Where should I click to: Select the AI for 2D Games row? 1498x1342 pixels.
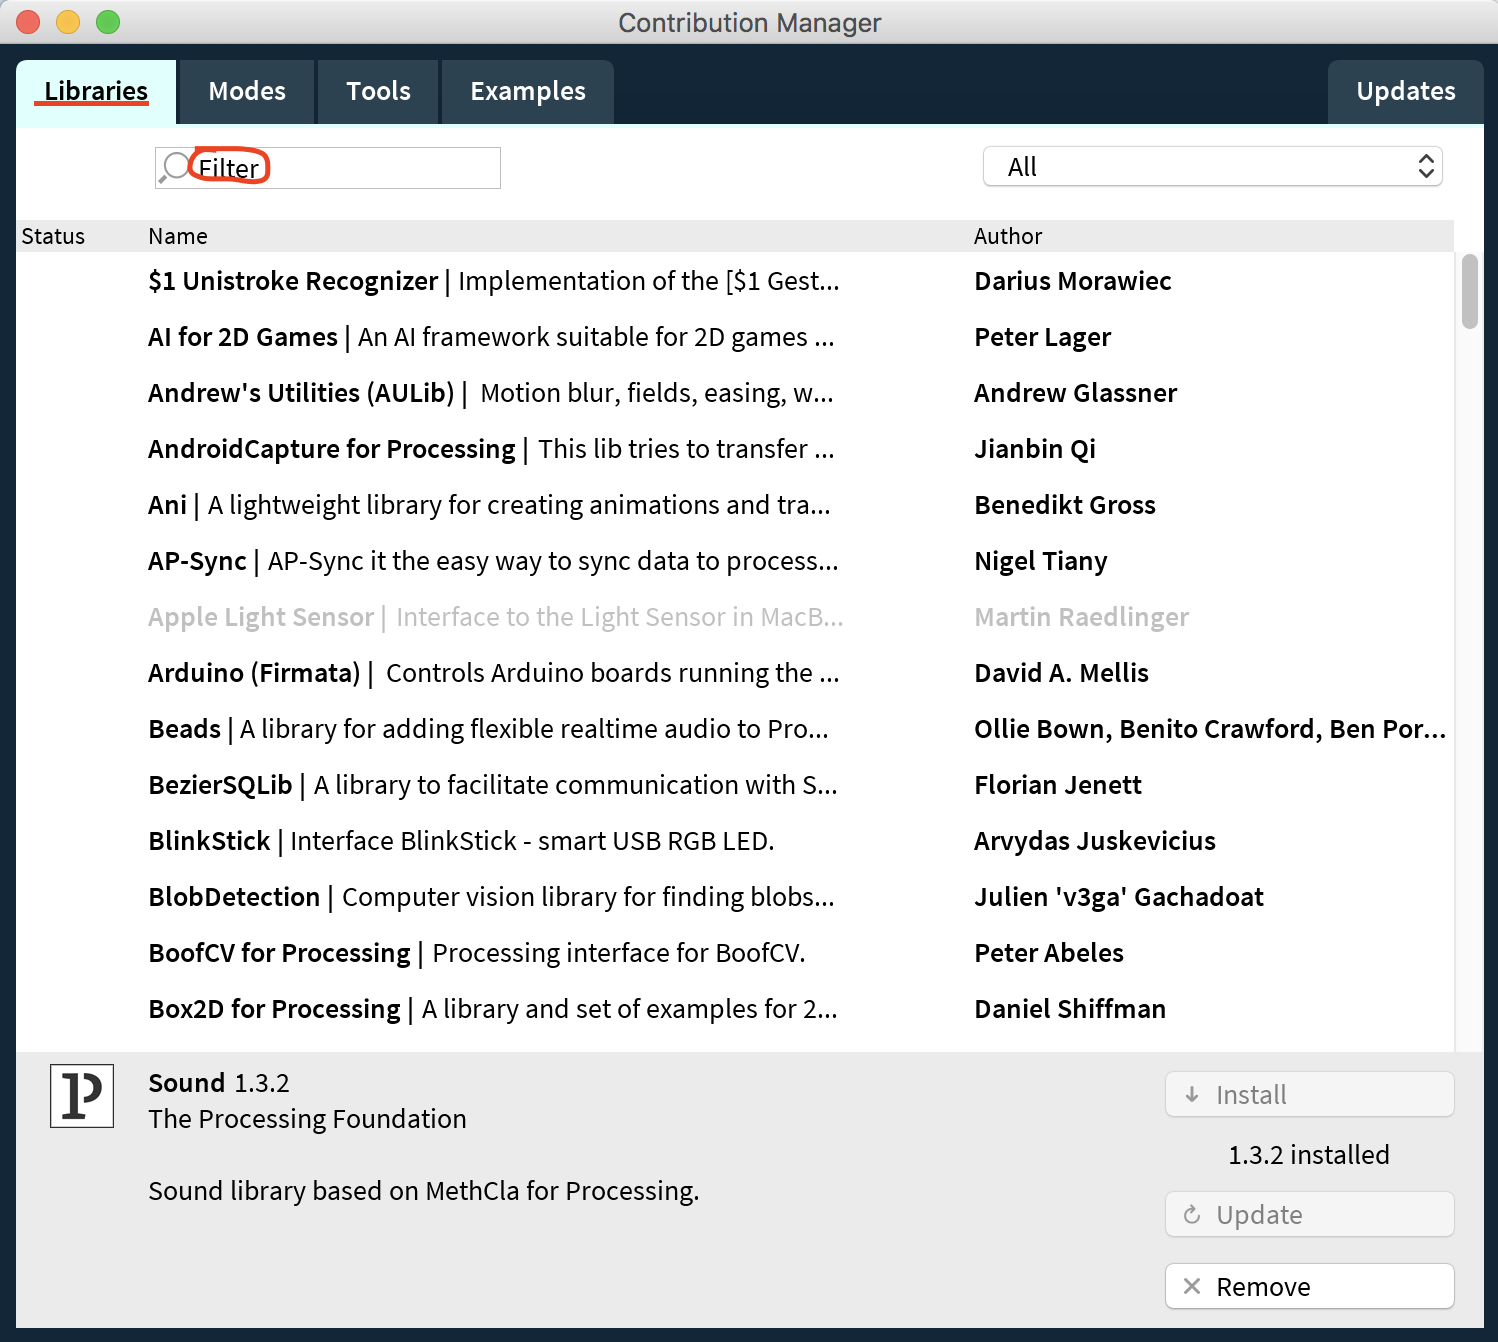tap(735, 337)
